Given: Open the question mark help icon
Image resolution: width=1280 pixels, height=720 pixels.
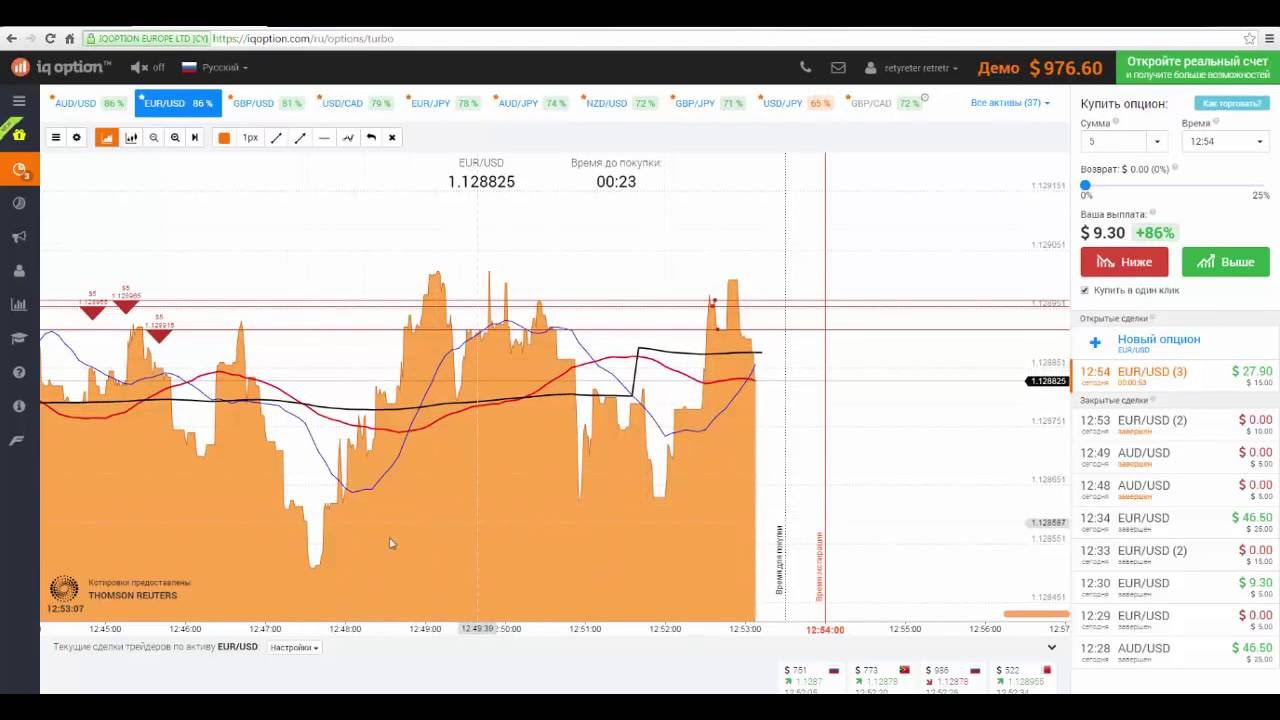Looking at the screenshot, I should [x=19, y=372].
